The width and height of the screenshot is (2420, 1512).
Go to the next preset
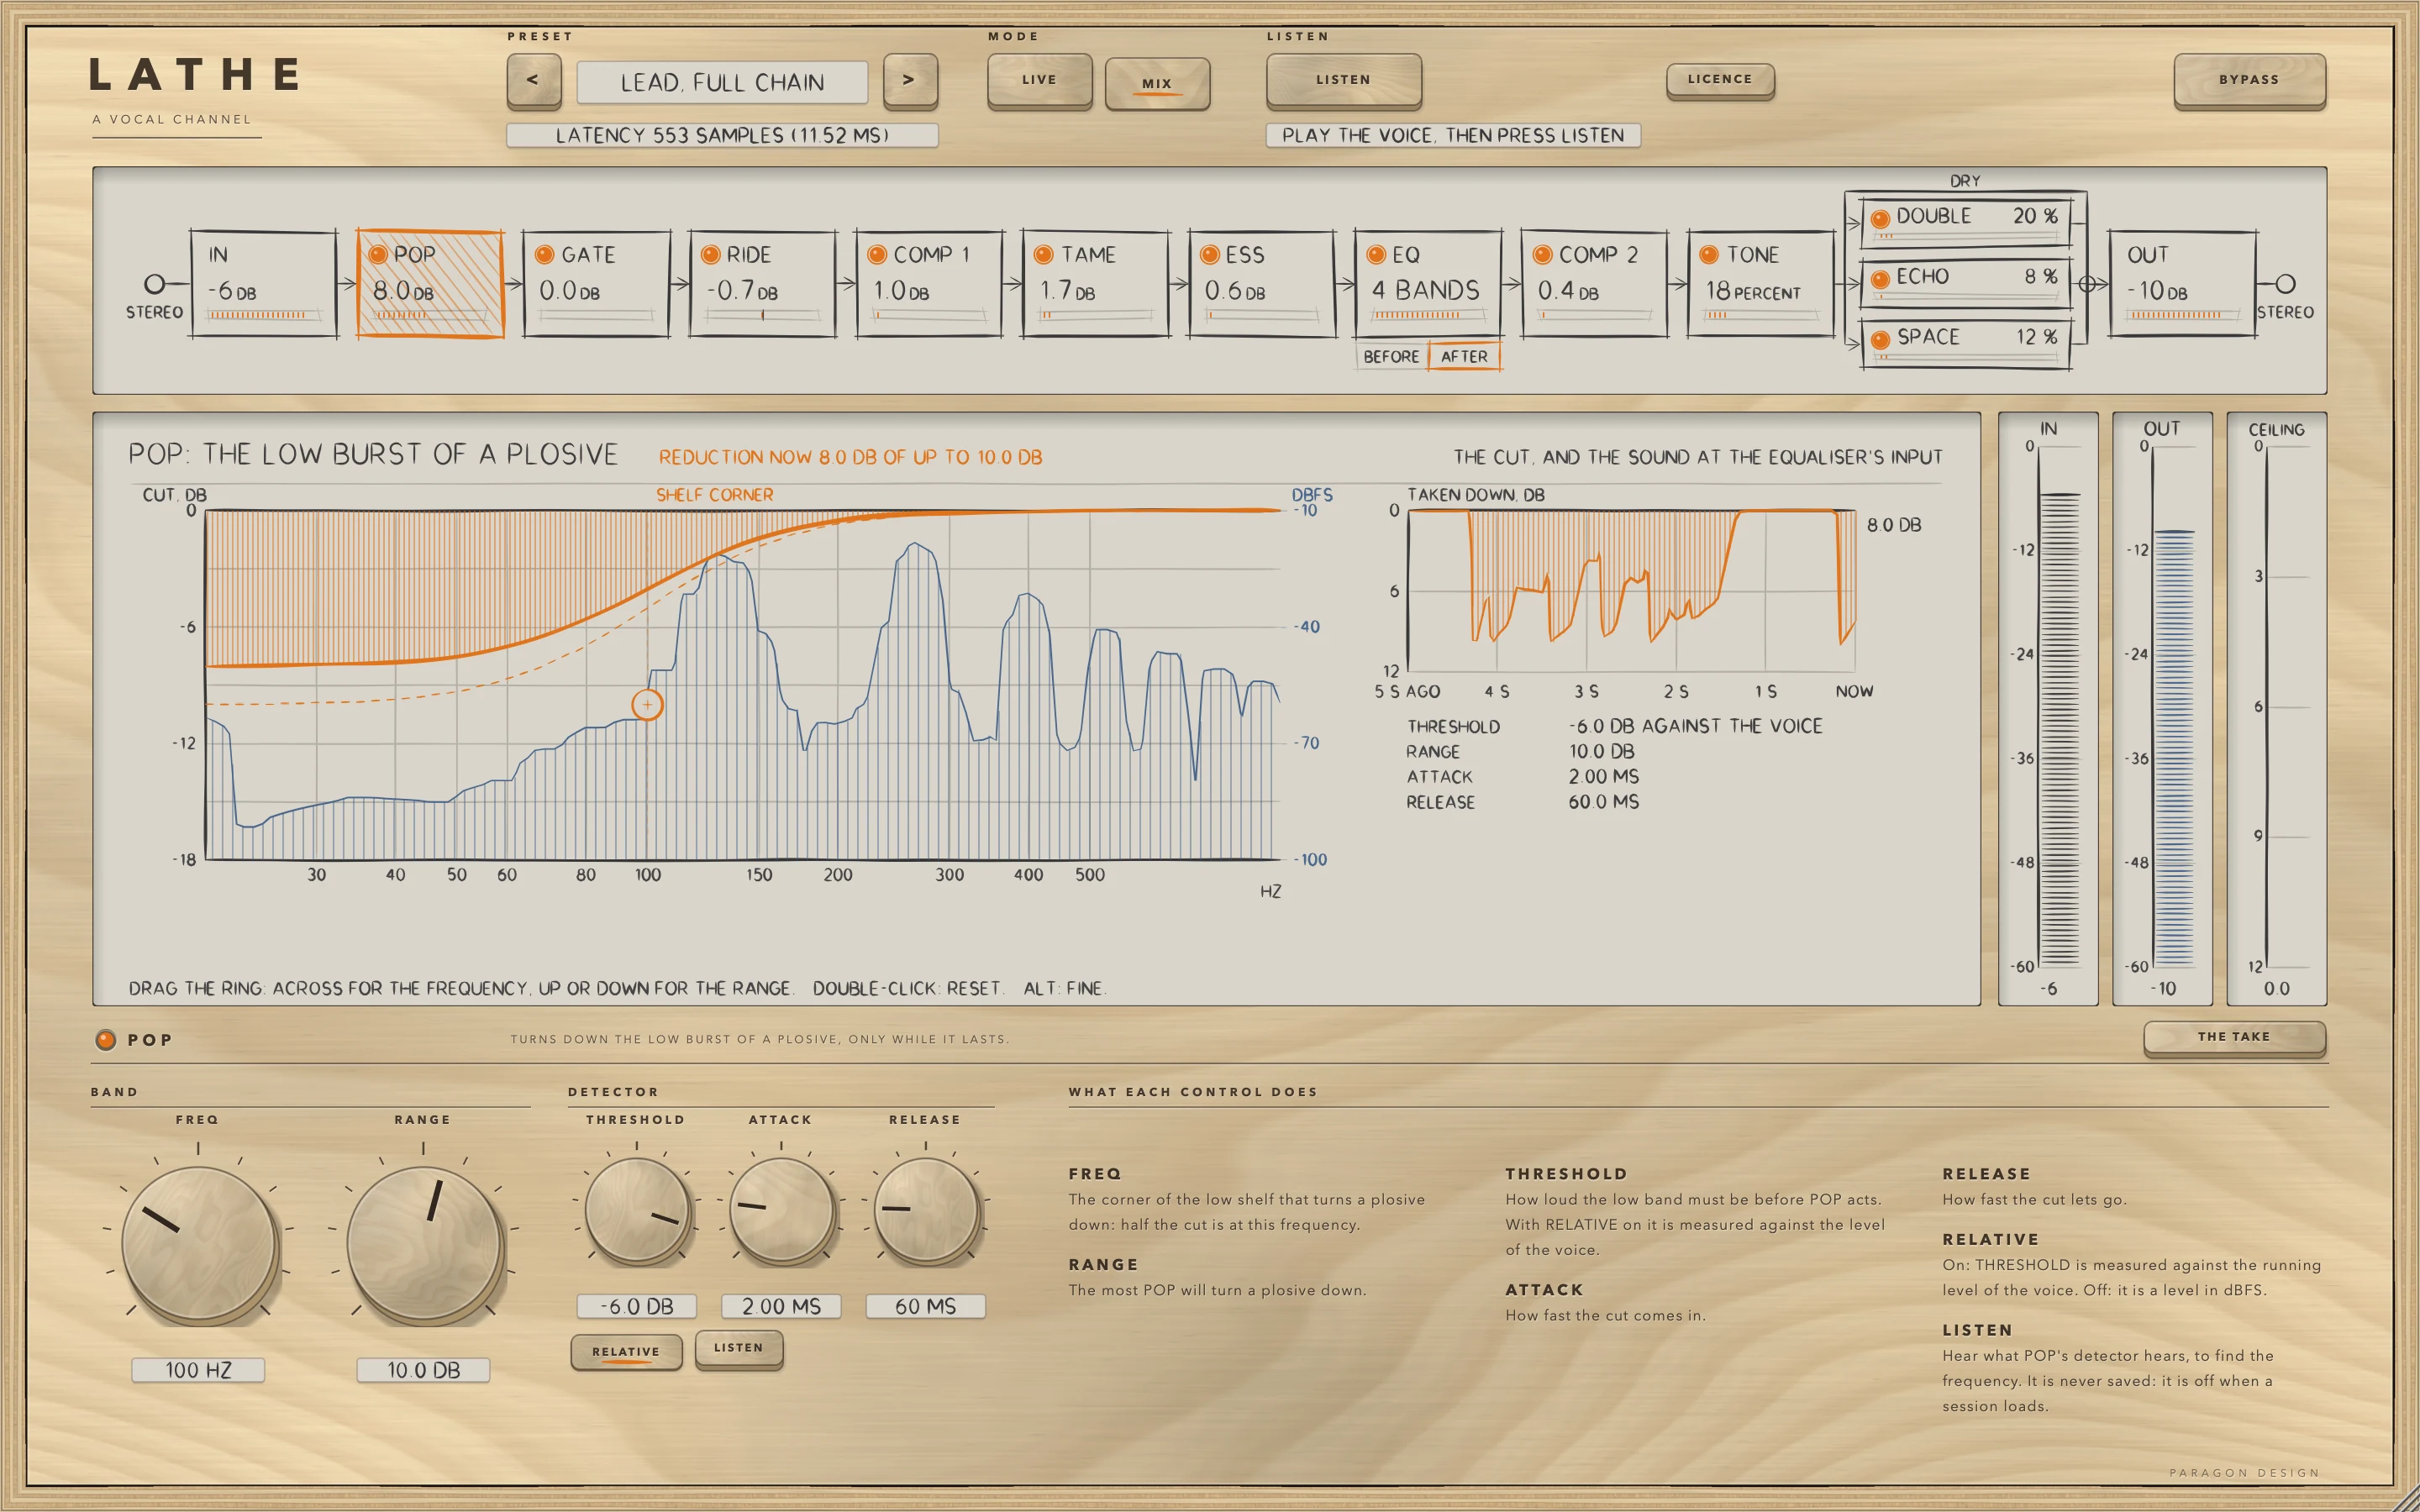coord(909,80)
